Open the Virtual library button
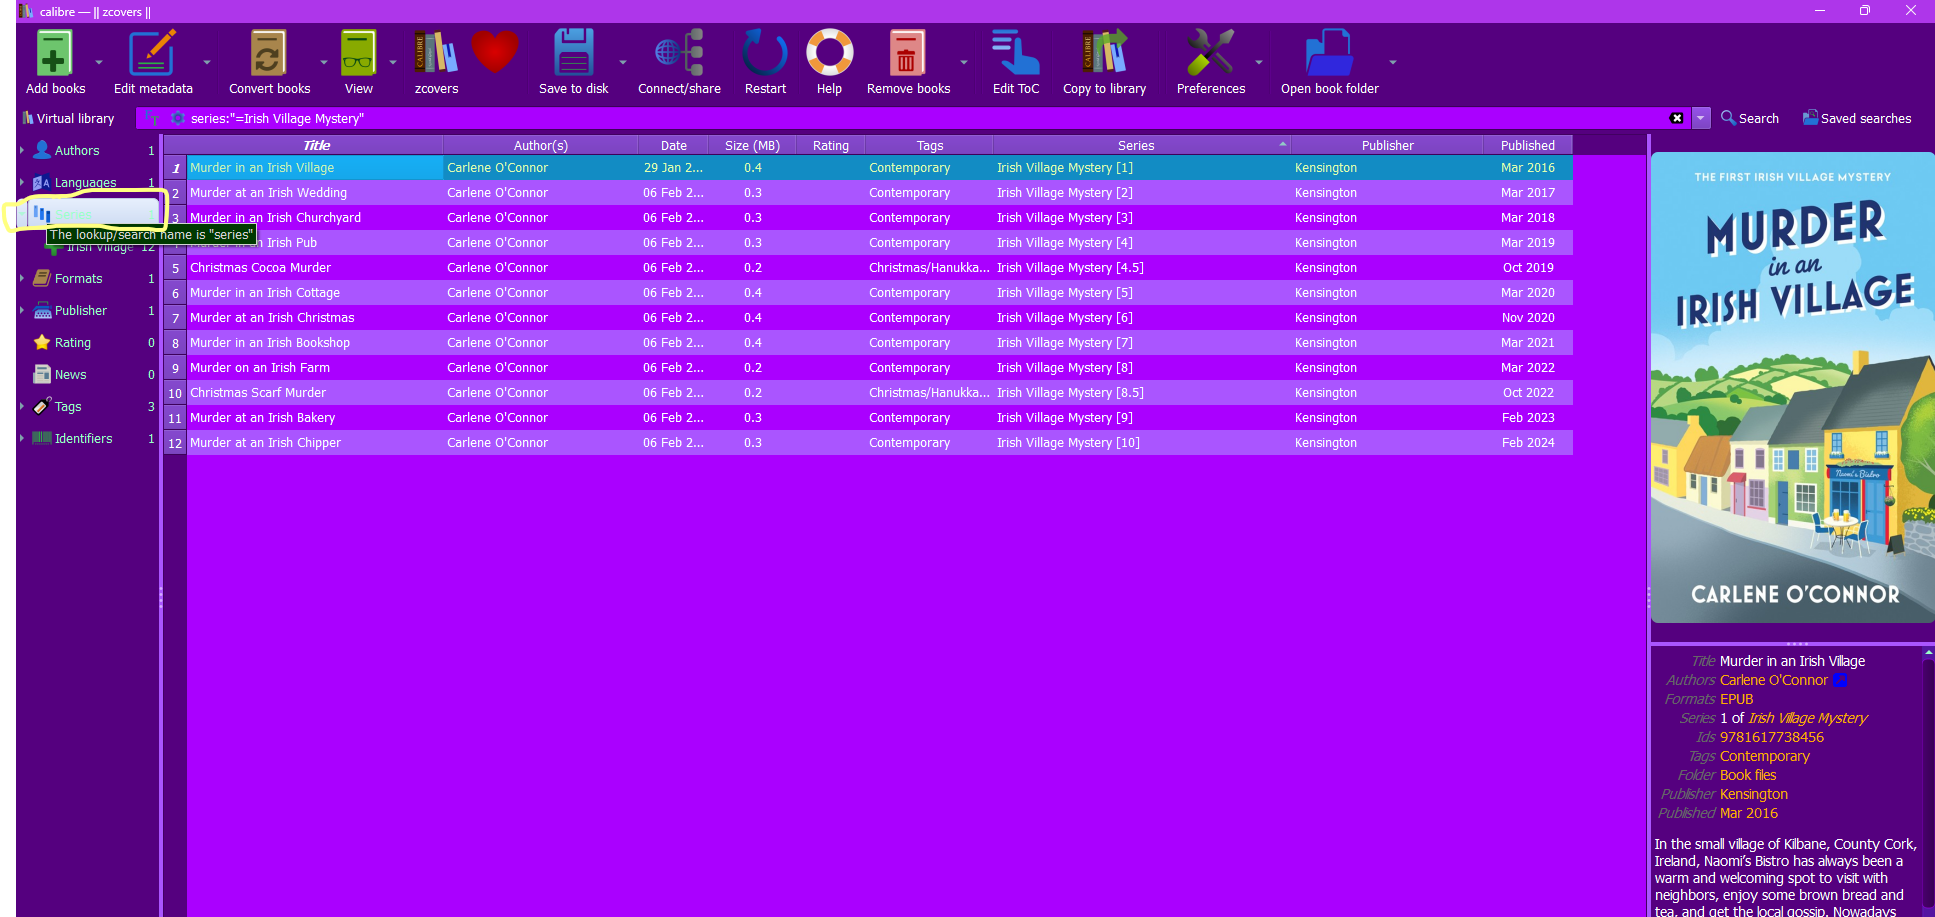Image resolution: width=1935 pixels, height=917 pixels. point(68,118)
